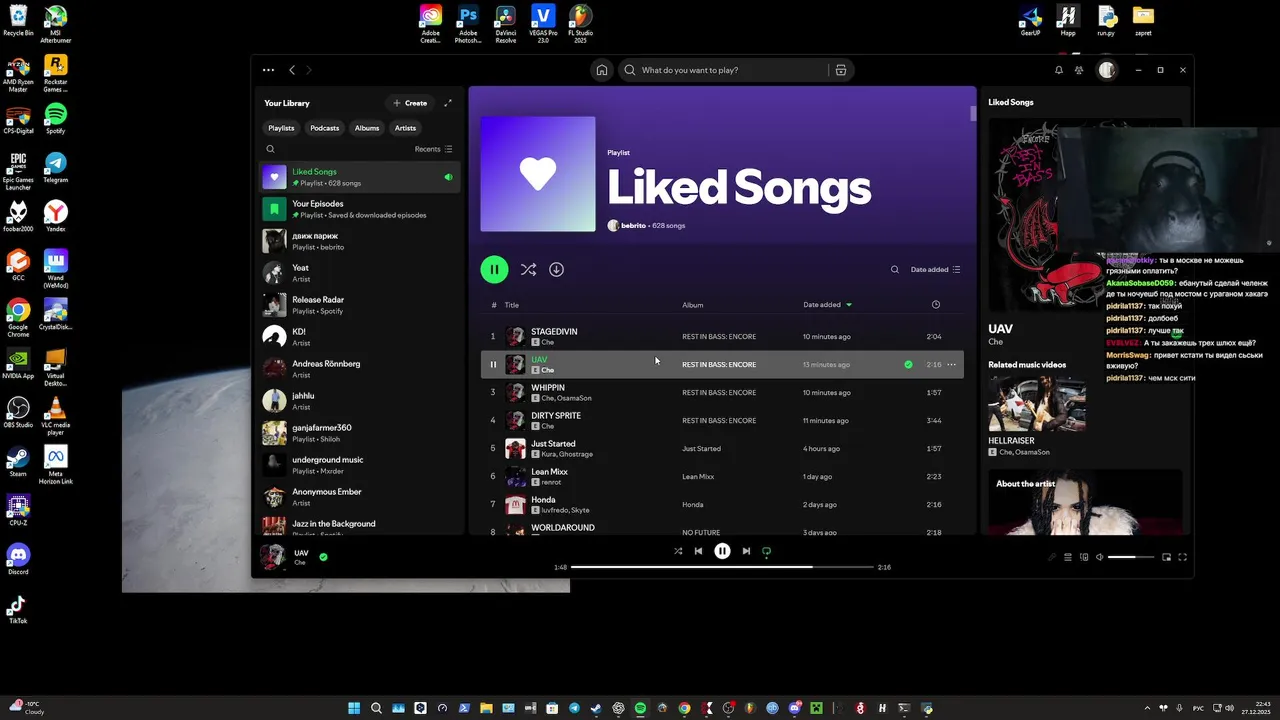Image resolution: width=1280 pixels, height=720 pixels.
Task: Open the three-dots menu at top-left of Spotify
Action: (x=268, y=70)
